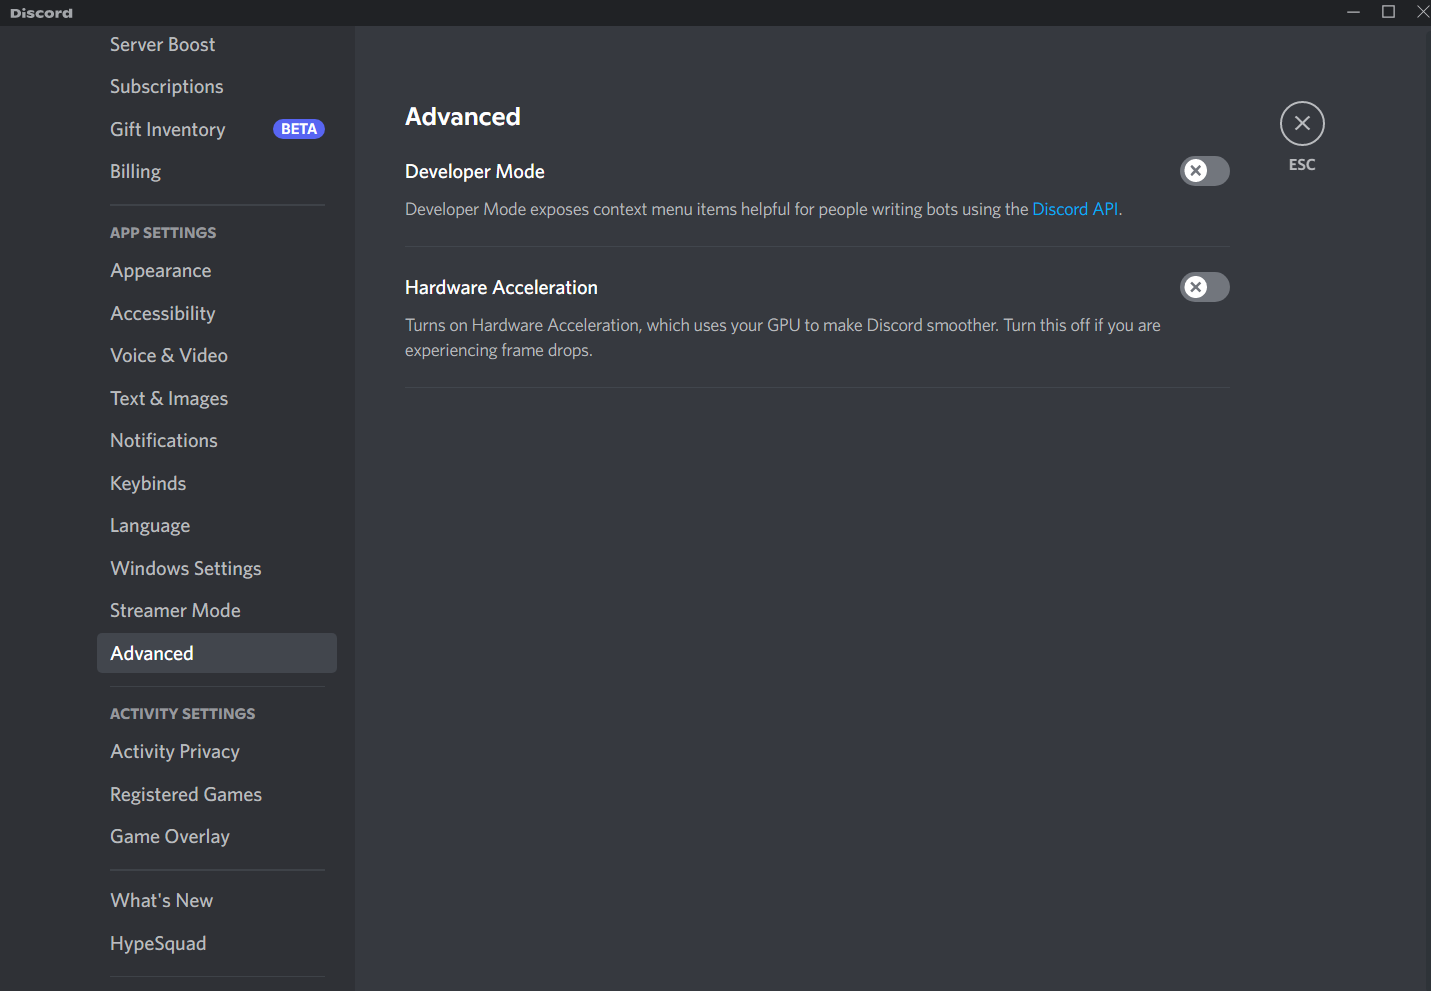
Task: Open the Discord API link
Action: click(x=1075, y=209)
